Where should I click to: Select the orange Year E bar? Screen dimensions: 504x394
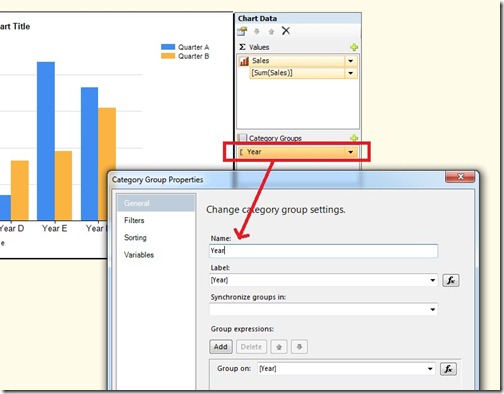tap(63, 186)
